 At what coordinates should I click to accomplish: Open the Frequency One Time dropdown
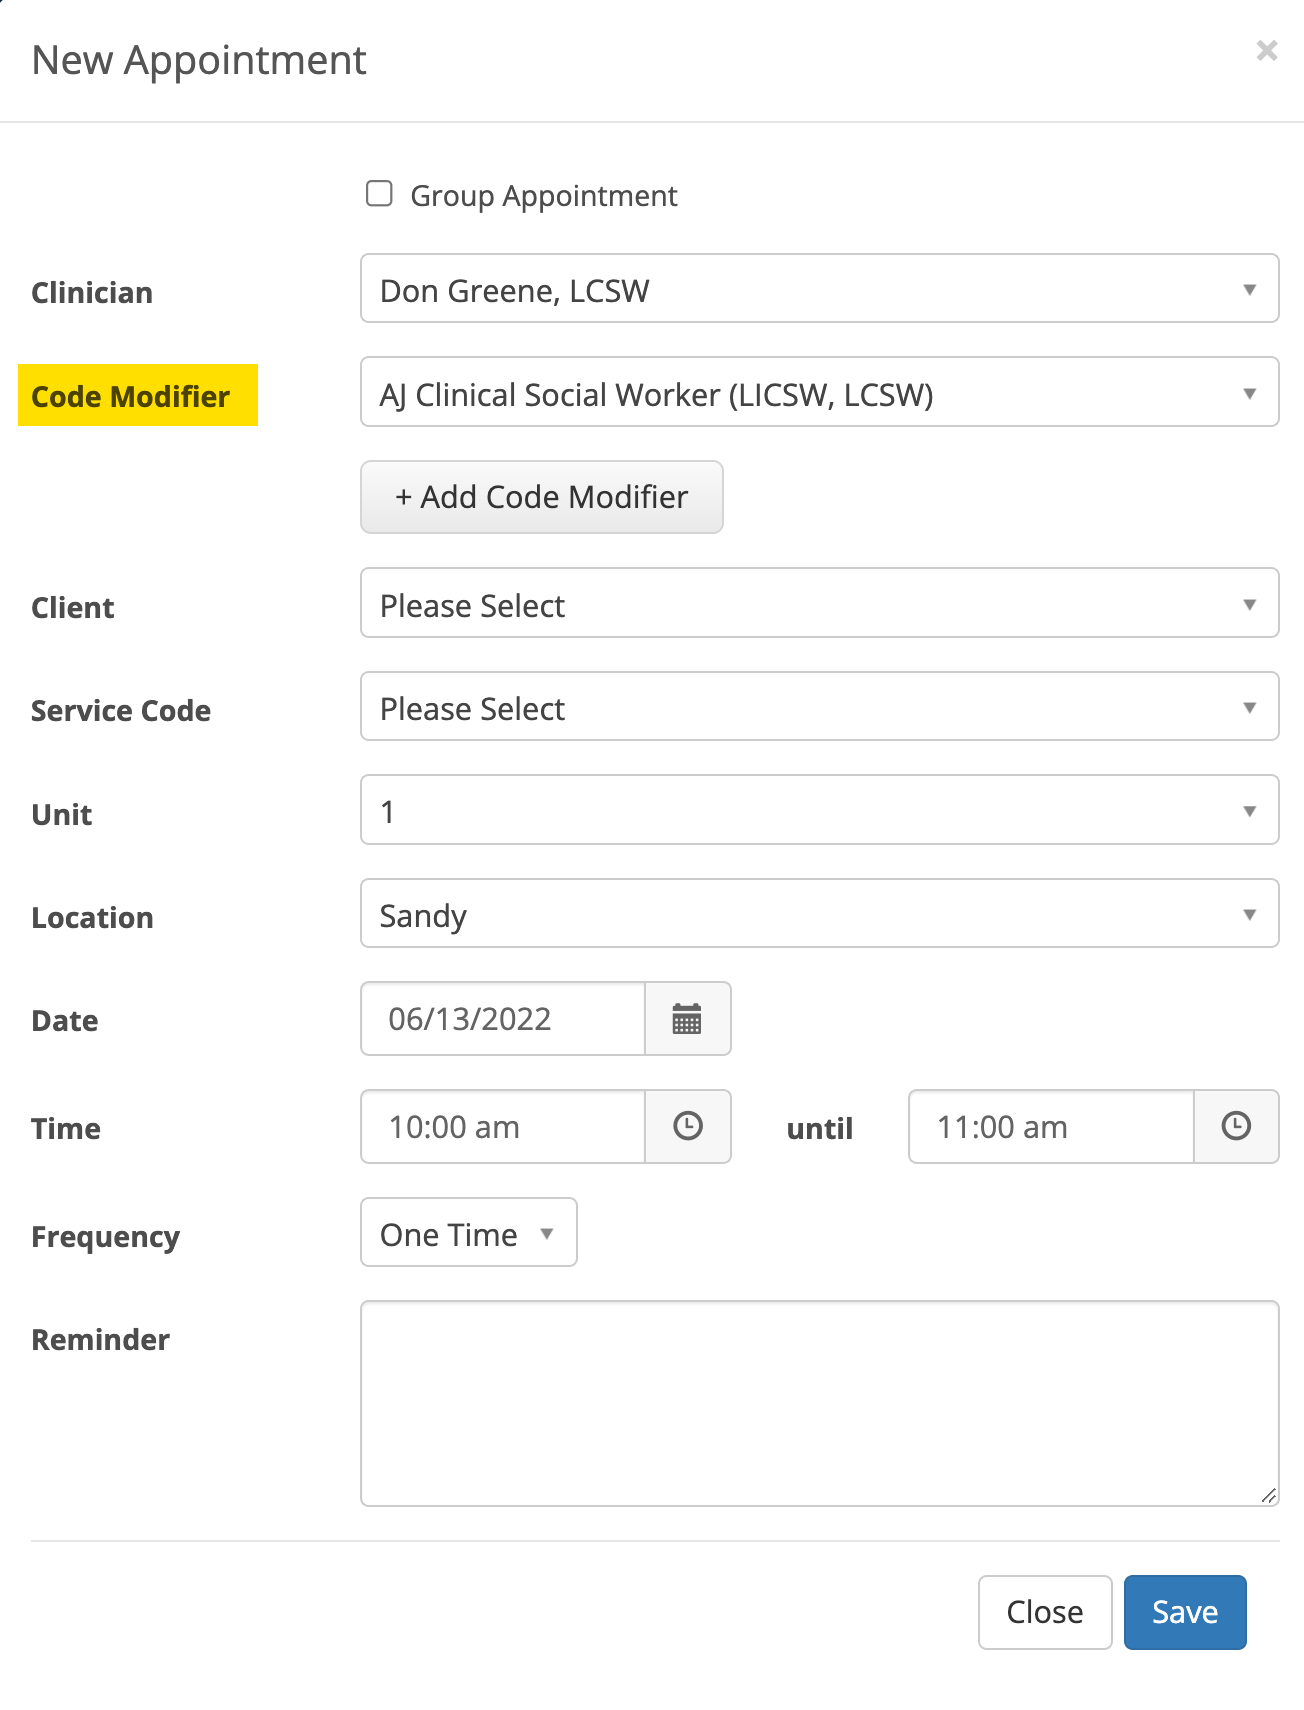(468, 1233)
